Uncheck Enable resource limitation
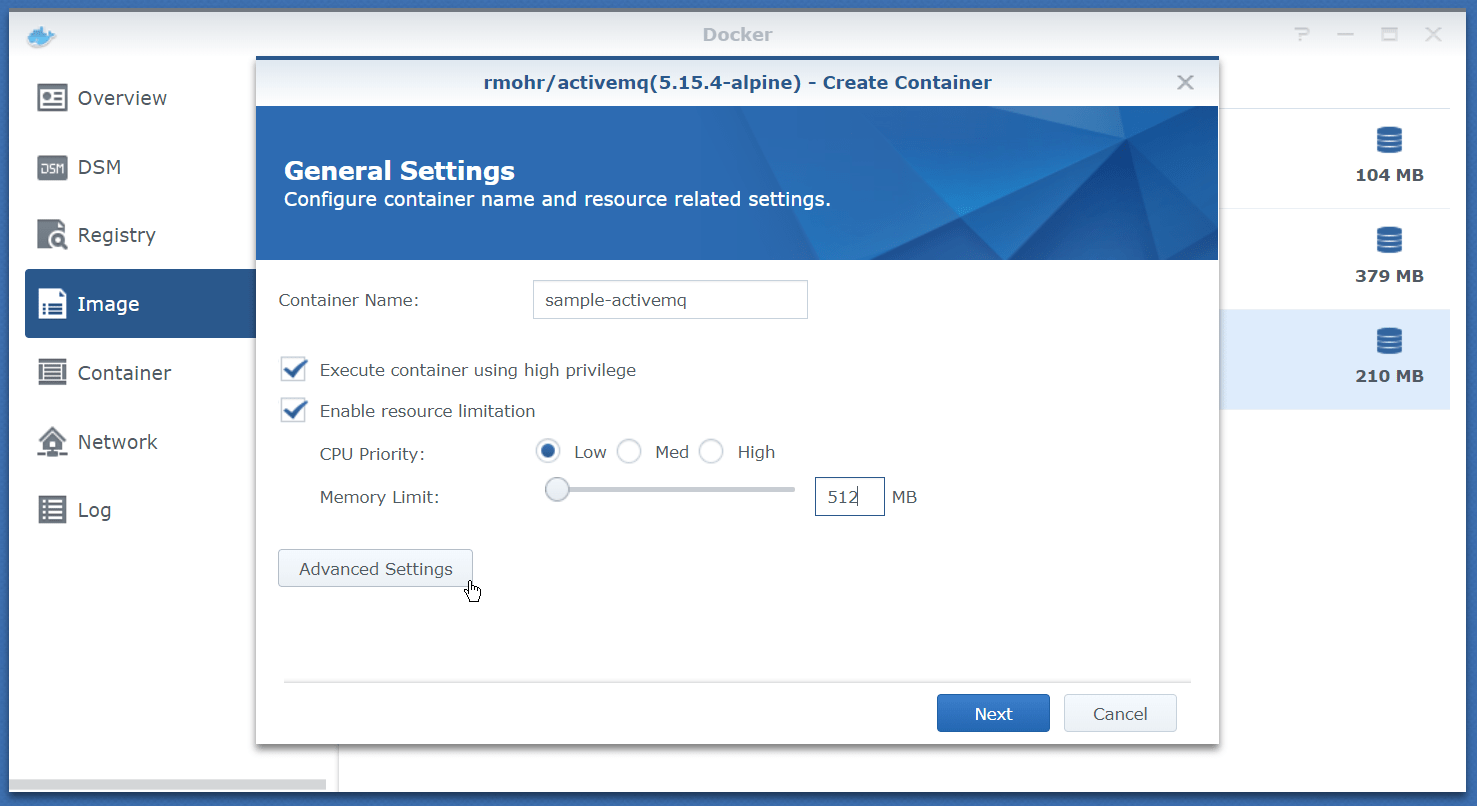1477x806 pixels. [294, 411]
